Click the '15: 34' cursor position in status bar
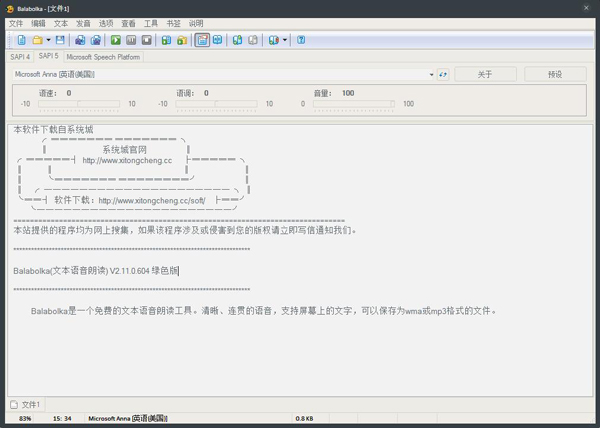Screen dimensions: 600x428 point(62,418)
